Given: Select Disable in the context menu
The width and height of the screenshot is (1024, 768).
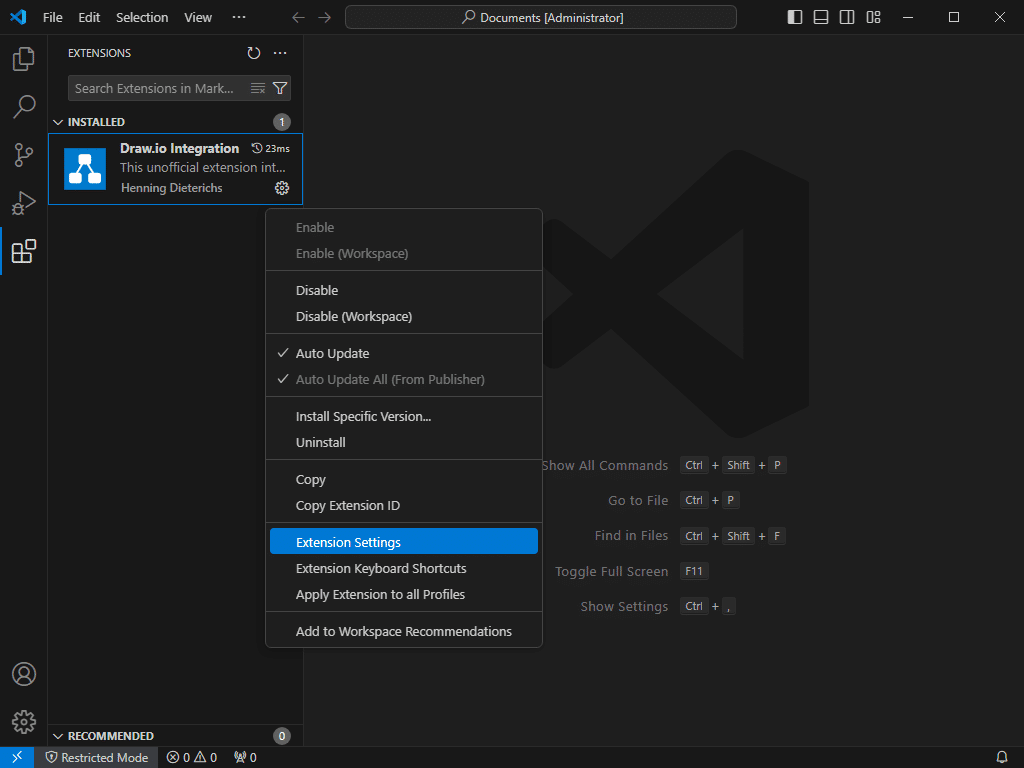Looking at the screenshot, I should point(404,291).
